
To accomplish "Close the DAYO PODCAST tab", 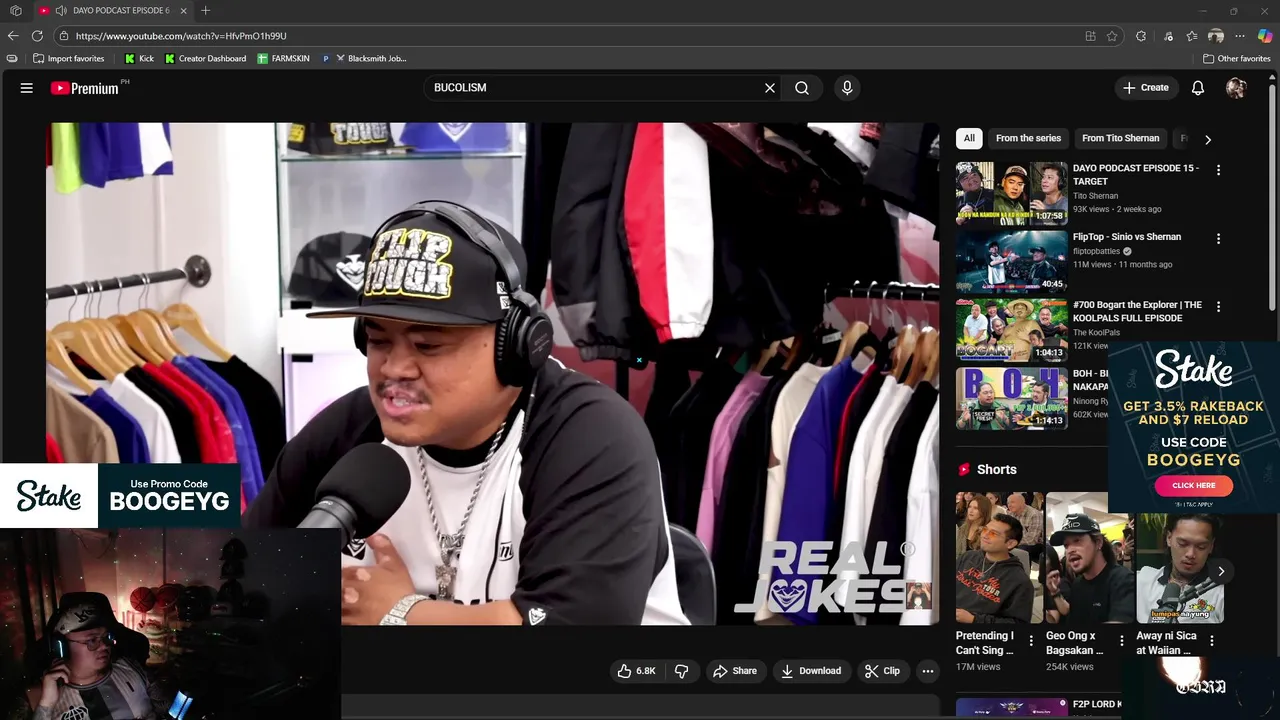I will click(x=183, y=10).
